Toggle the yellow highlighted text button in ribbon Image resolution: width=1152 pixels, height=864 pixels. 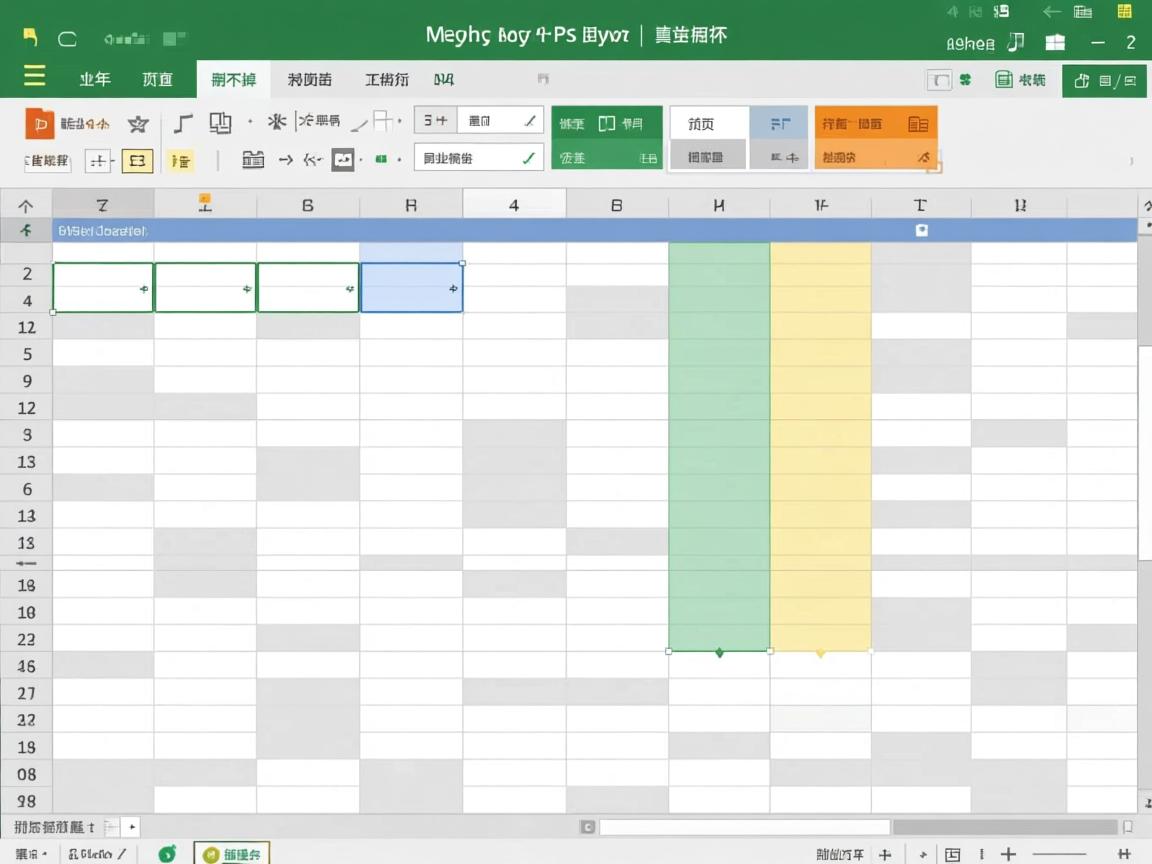181,160
